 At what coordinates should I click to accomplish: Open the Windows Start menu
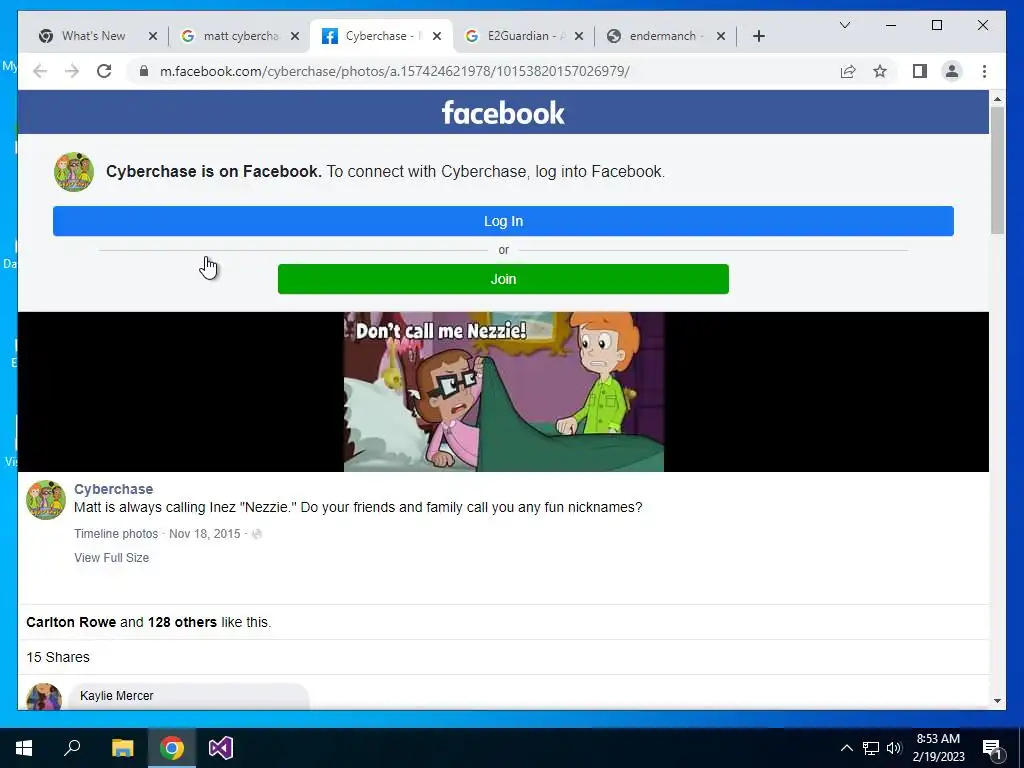(24, 748)
